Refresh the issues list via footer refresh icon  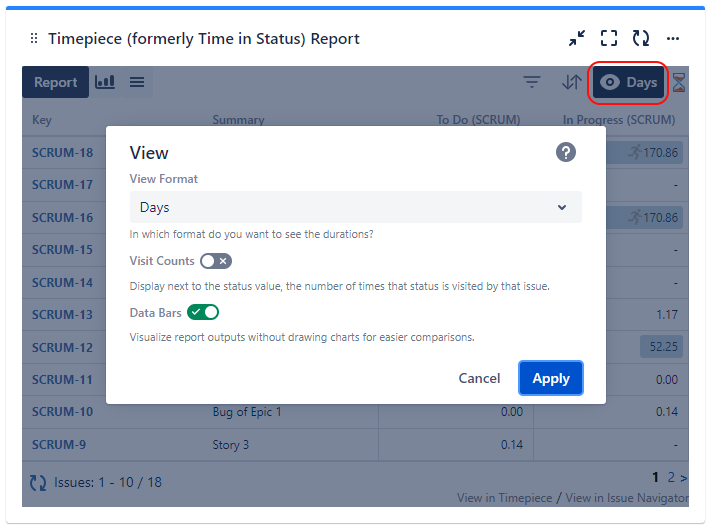[38, 482]
